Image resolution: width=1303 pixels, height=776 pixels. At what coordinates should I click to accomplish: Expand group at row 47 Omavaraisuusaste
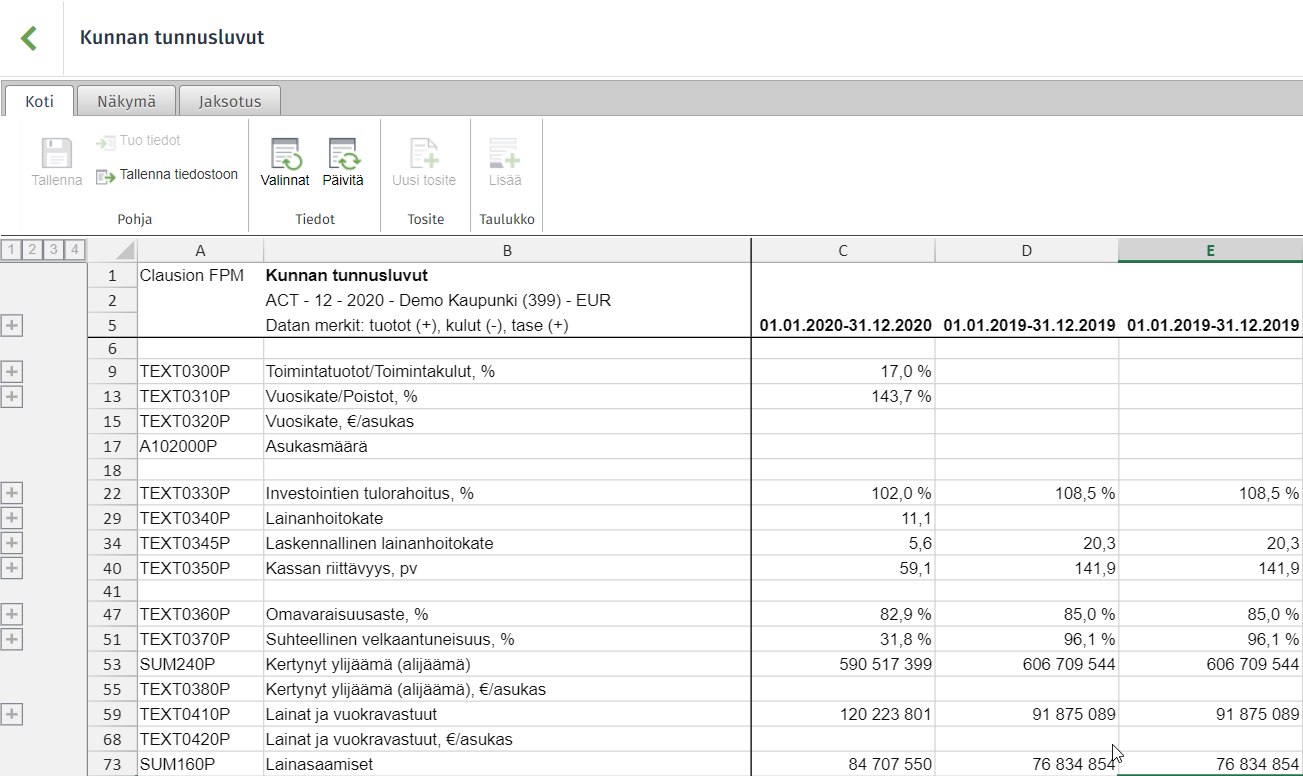(12, 614)
